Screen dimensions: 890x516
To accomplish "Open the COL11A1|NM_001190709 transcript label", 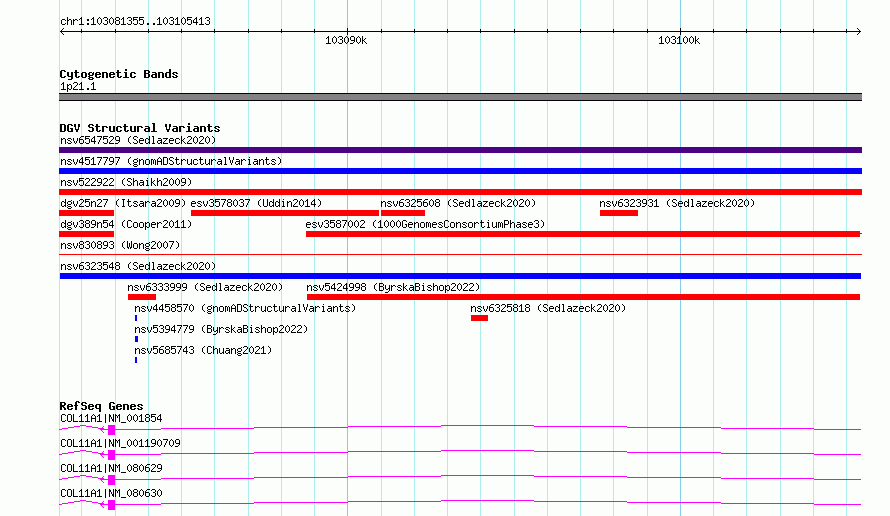I will point(120,443).
